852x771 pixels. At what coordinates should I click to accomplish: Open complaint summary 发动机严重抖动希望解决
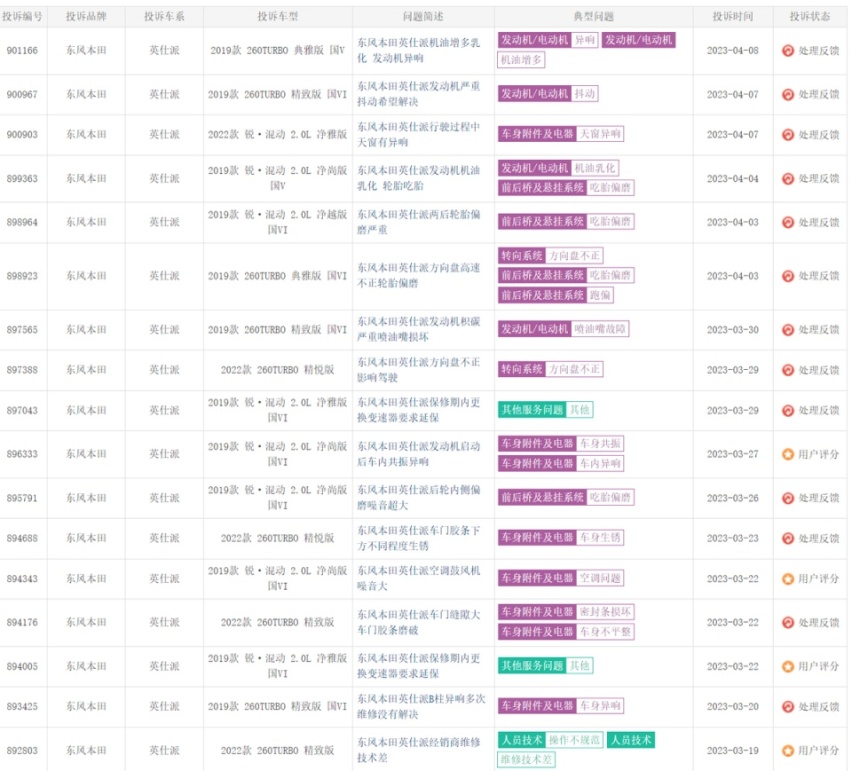[x=418, y=94]
